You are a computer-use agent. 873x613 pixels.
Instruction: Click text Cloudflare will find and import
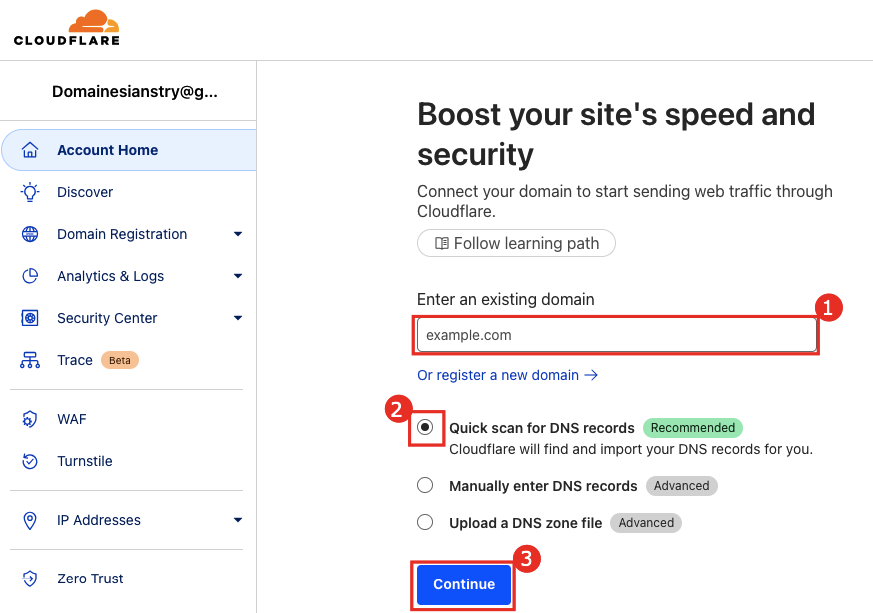631,449
